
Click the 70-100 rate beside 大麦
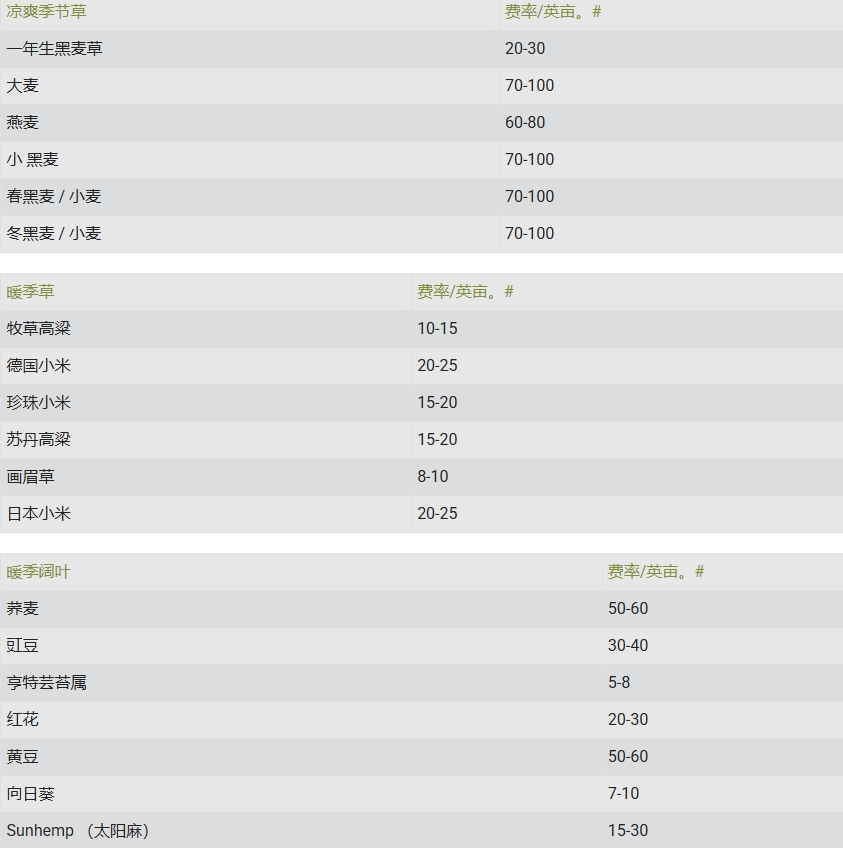(x=529, y=86)
